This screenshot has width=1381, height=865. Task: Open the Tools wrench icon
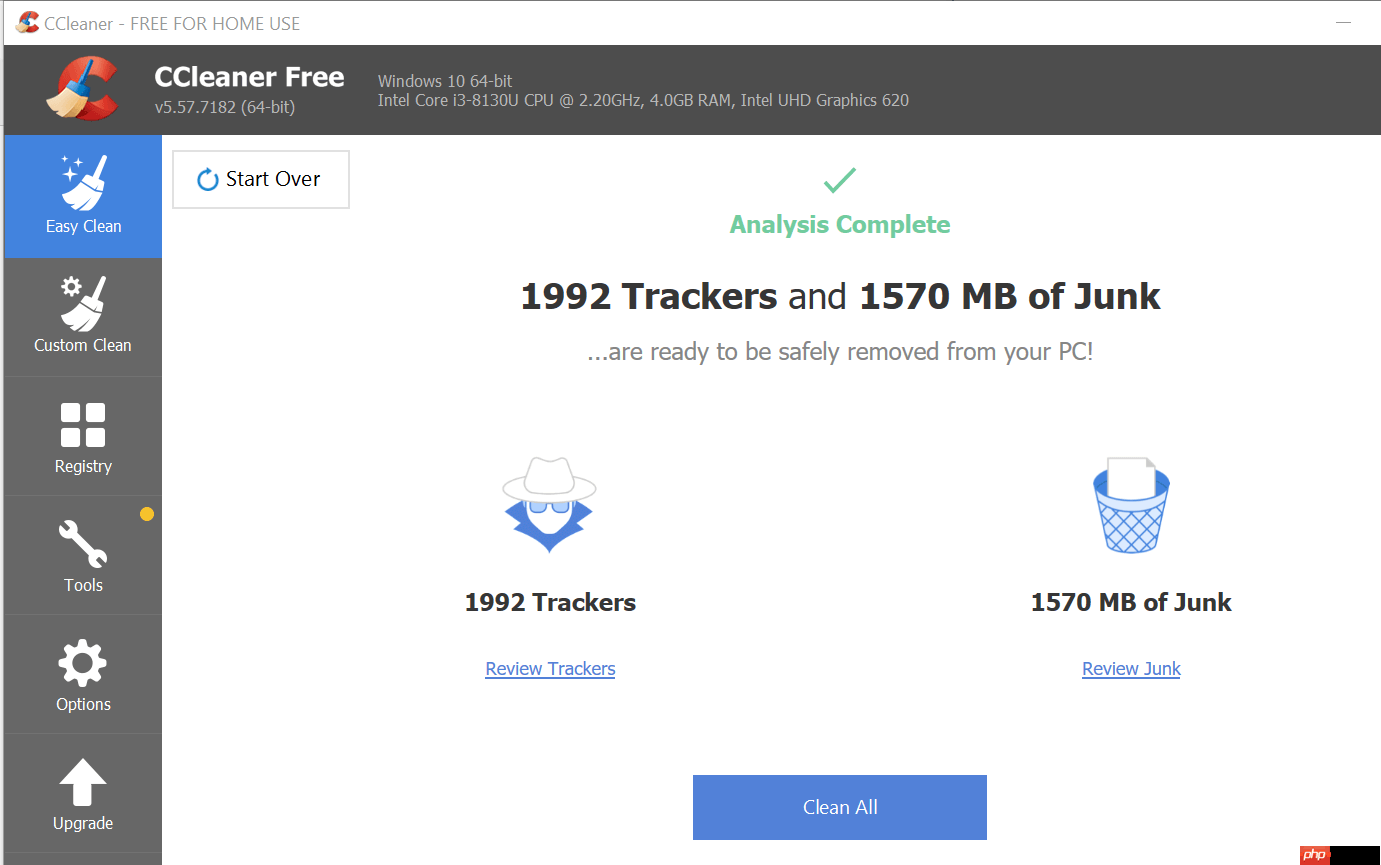click(x=83, y=544)
